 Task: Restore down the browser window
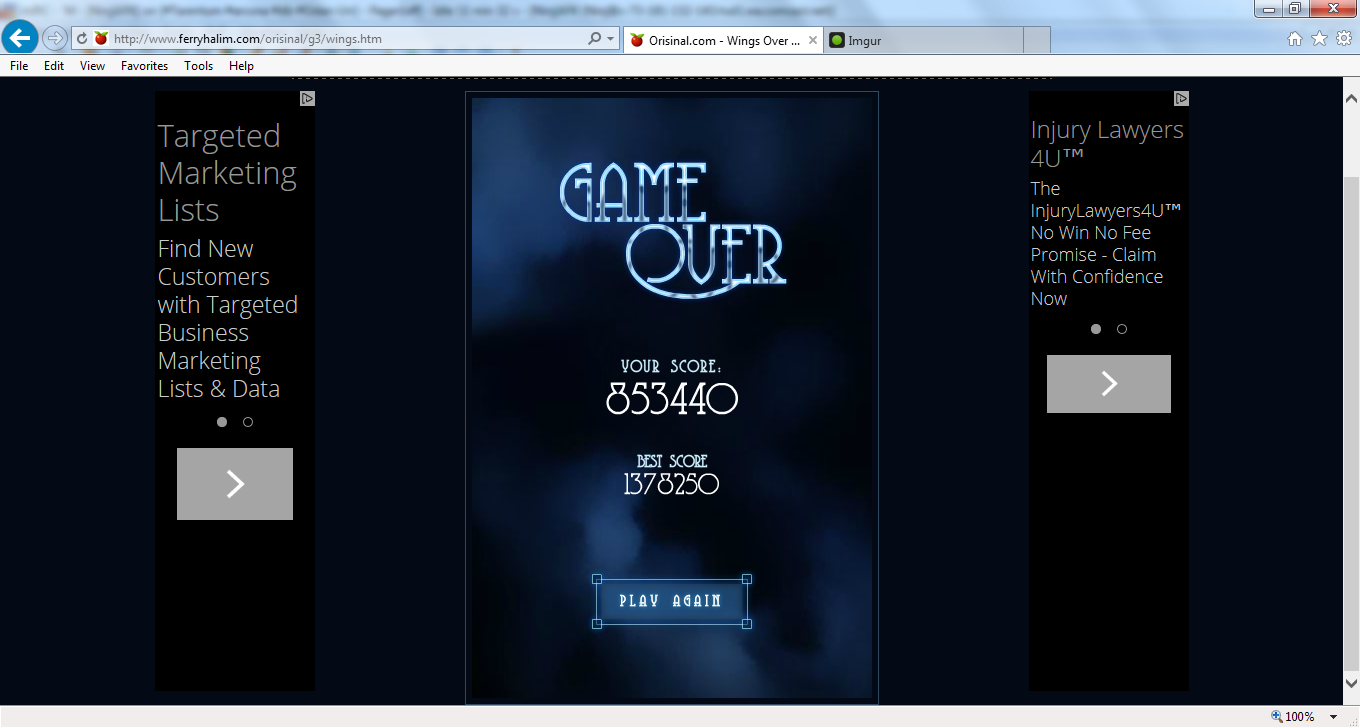[x=1295, y=9]
